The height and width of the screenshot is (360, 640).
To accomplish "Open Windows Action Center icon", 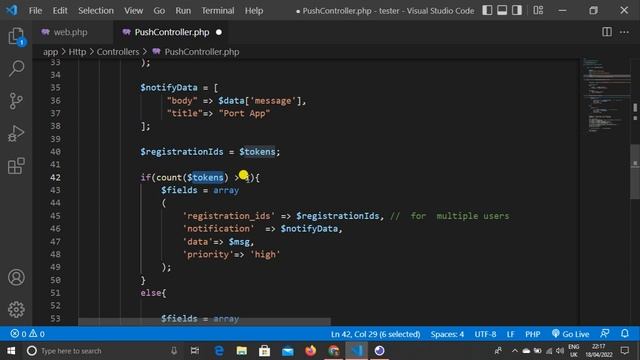I will pyautogui.click(x=624, y=350).
